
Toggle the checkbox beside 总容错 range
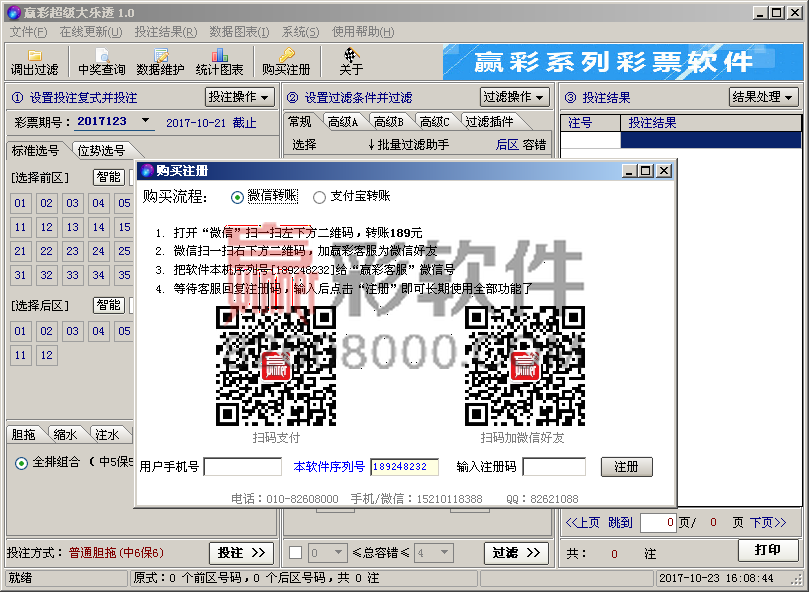point(295,552)
